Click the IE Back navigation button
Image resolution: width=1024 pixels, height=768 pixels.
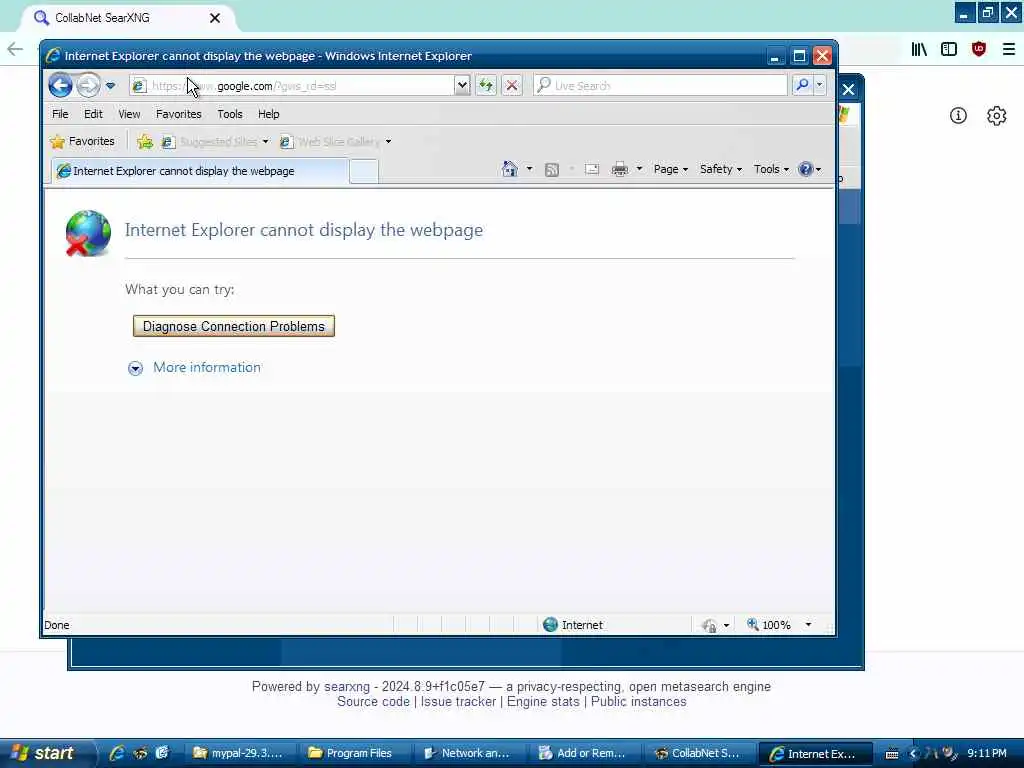(60, 86)
